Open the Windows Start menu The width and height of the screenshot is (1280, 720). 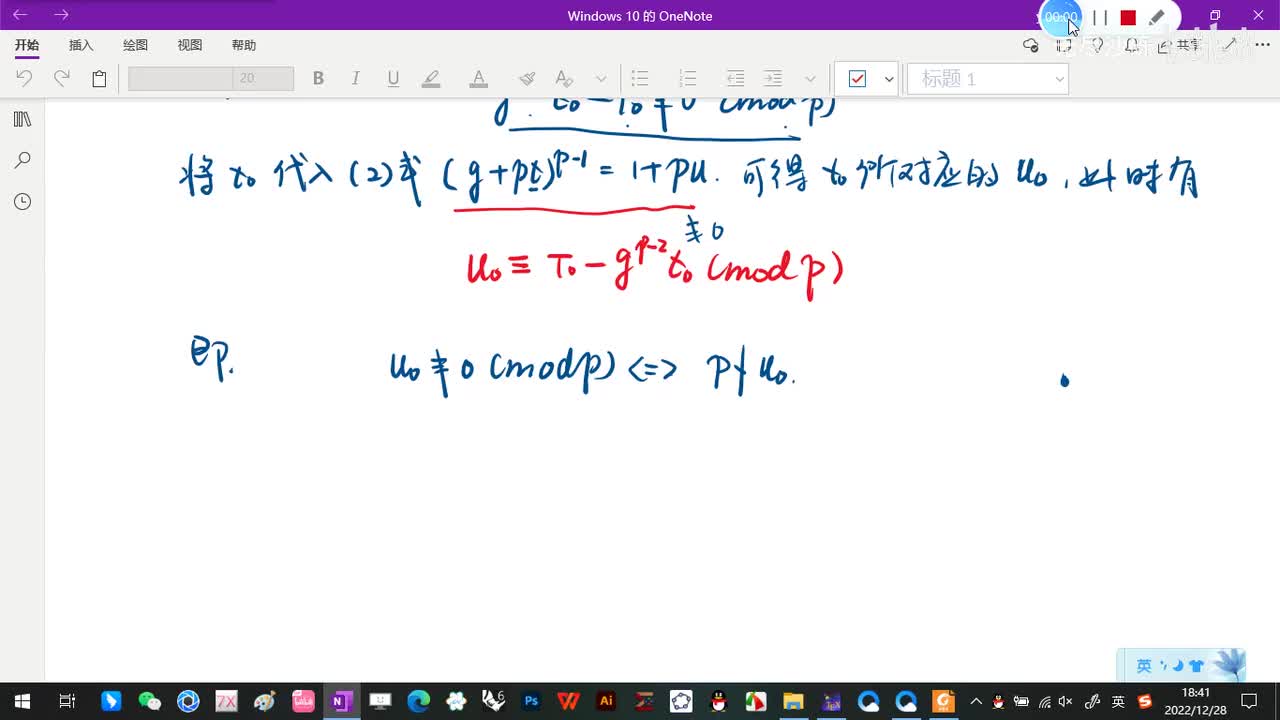point(22,701)
